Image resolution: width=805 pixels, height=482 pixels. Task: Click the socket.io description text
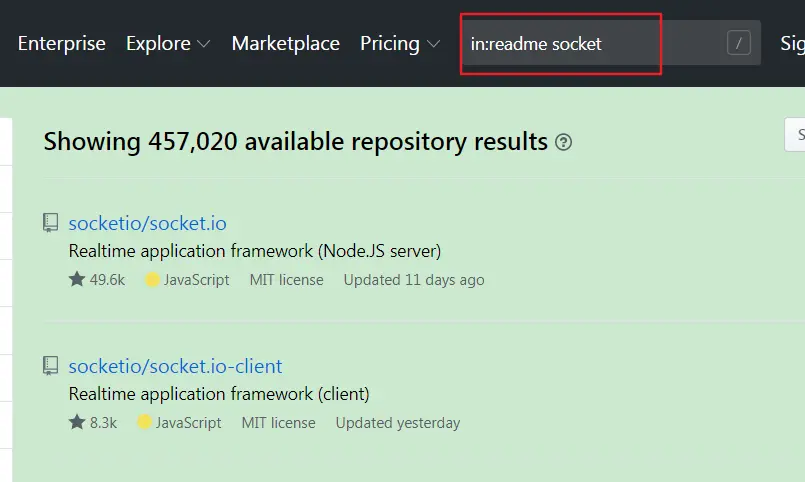(x=254, y=250)
